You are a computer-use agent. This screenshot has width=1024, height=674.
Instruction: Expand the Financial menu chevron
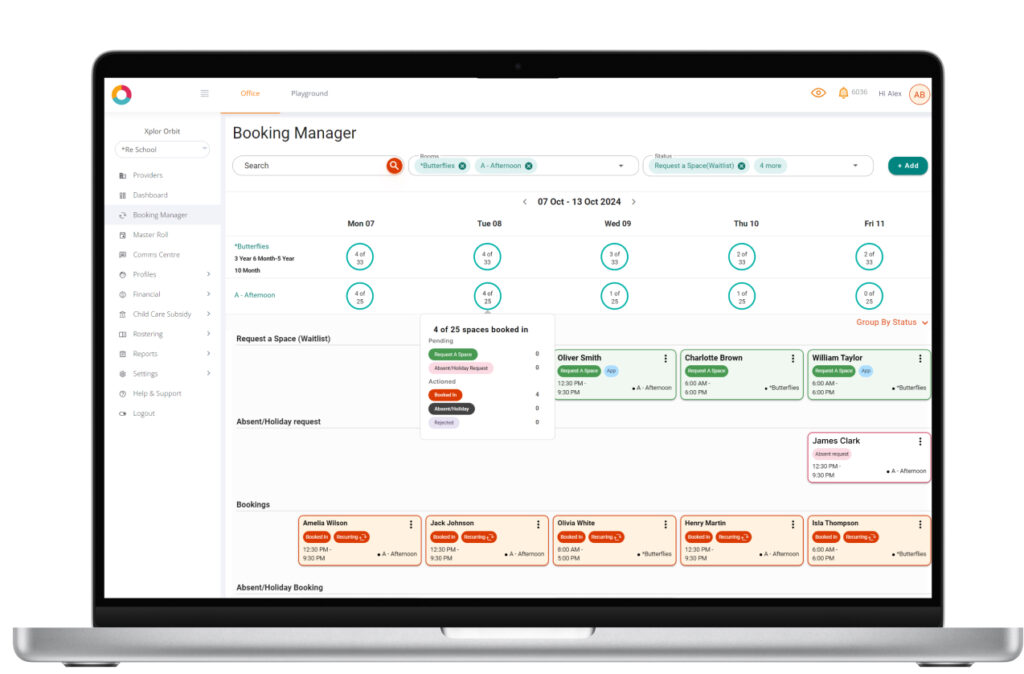208,295
